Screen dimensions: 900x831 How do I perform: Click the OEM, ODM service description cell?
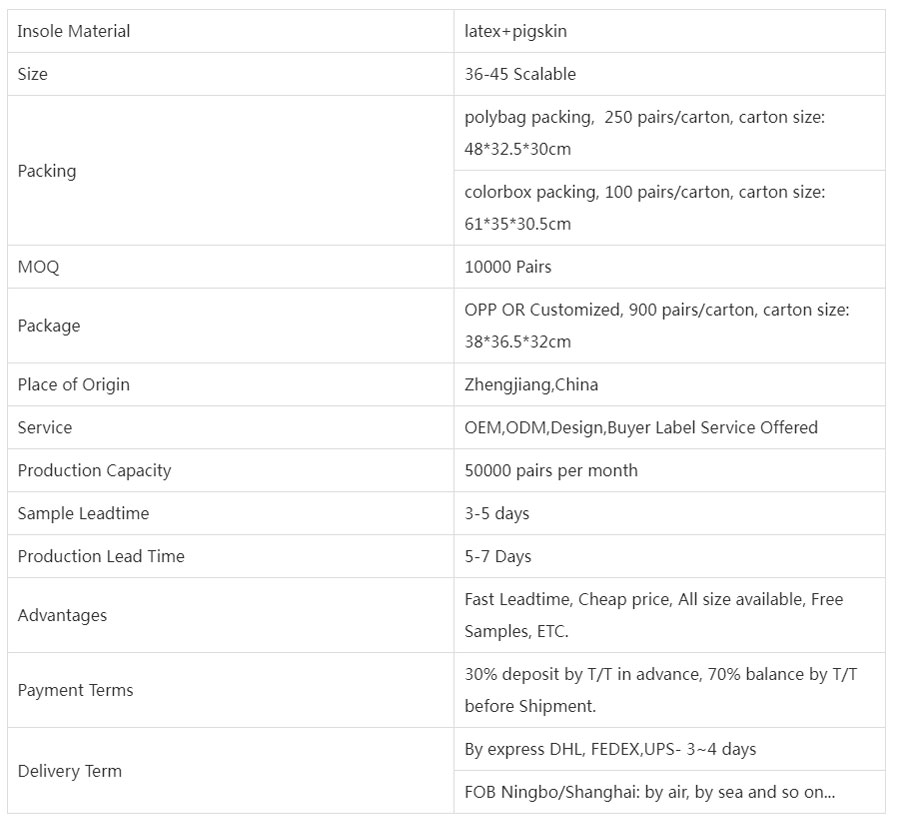point(641,427)
